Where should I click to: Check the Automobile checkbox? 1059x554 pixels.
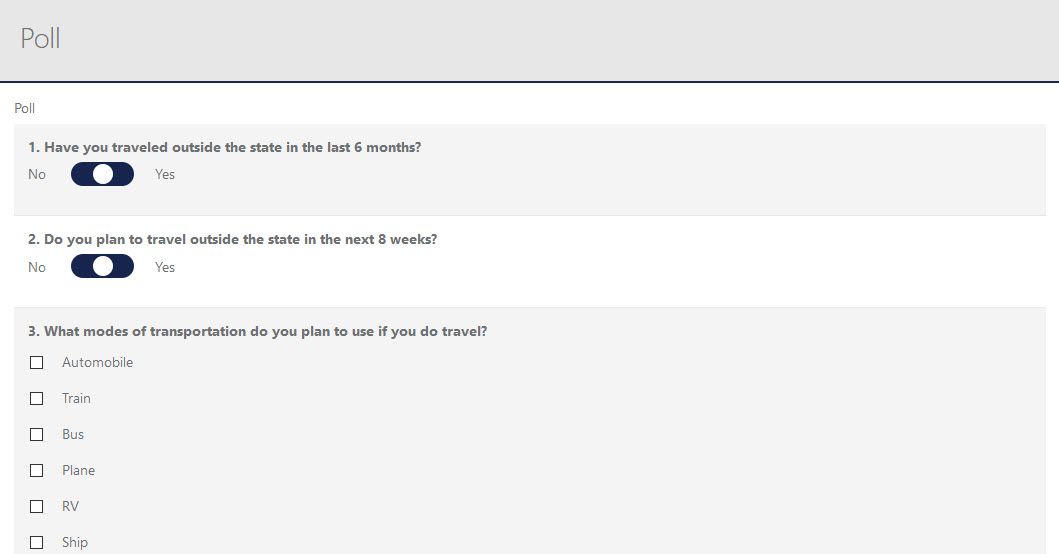(x=37, y=362)
